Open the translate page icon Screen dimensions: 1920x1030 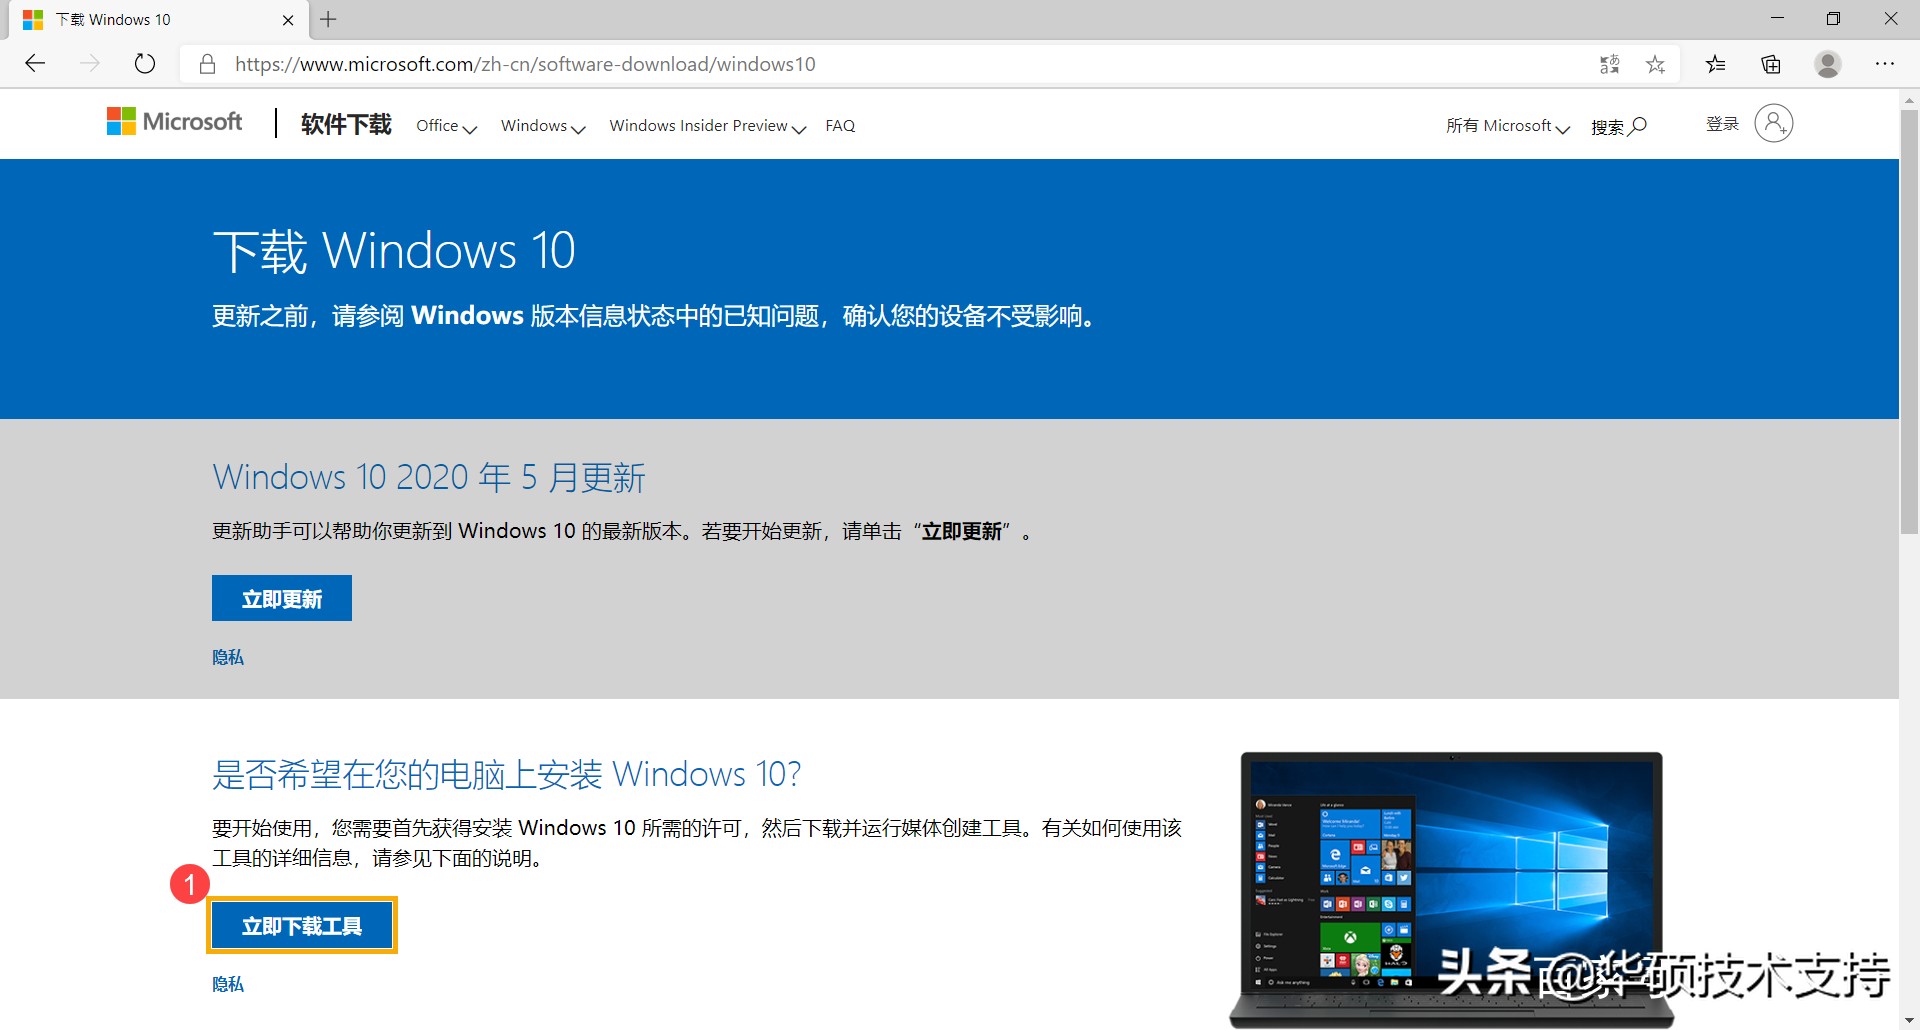click(x=1610, y=63)
